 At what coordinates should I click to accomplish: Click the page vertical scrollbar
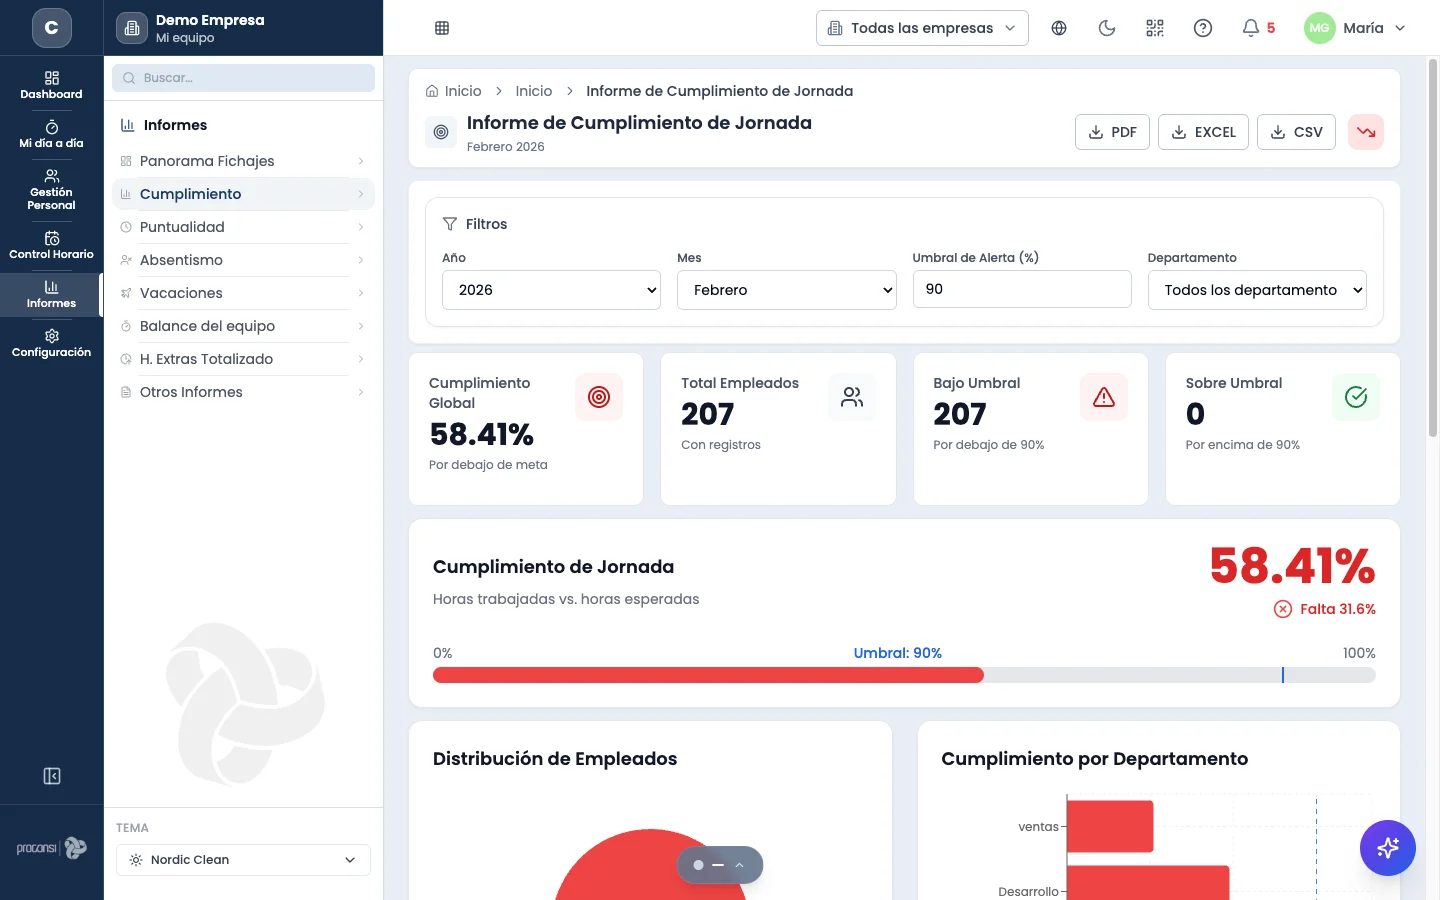tap(1433, 248)
